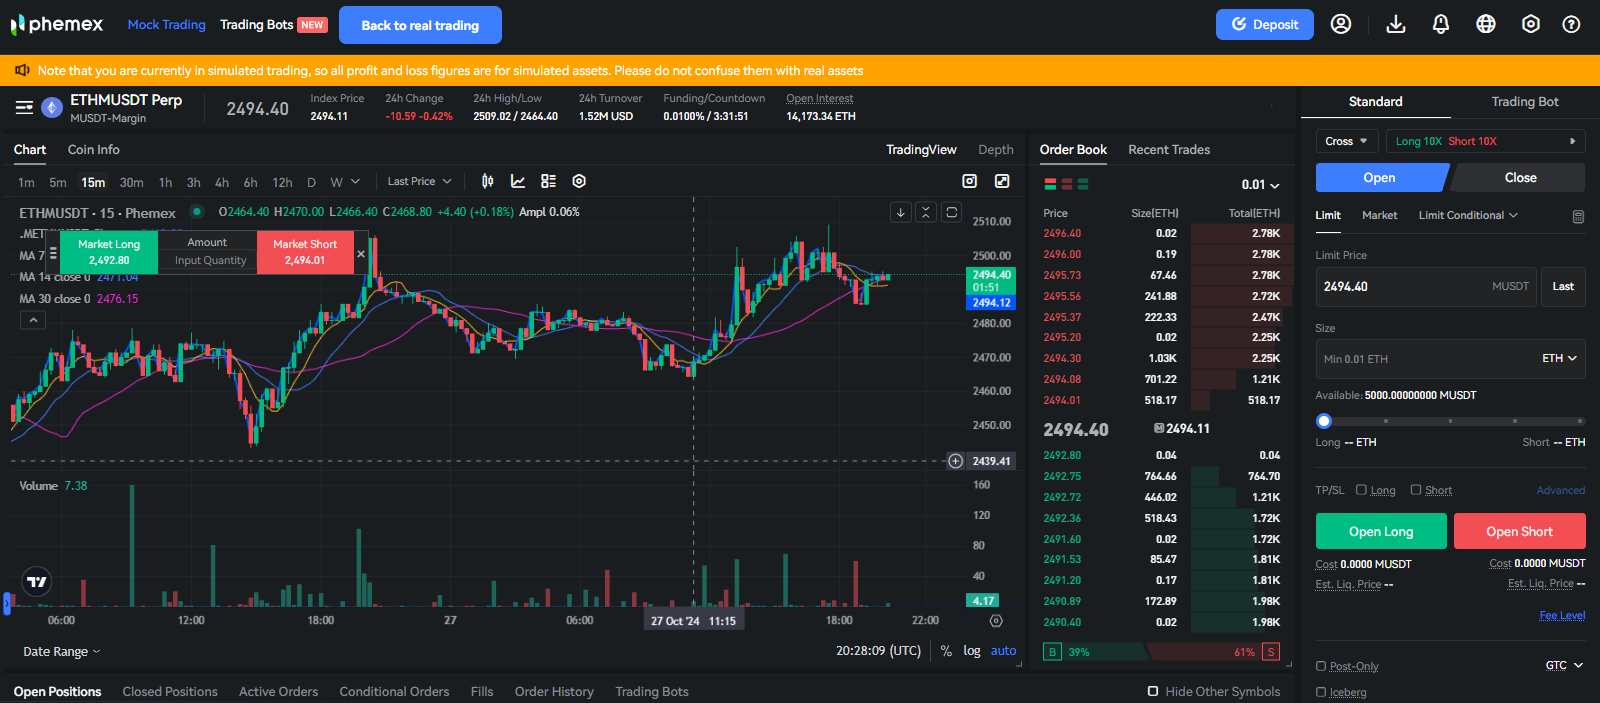Open the 0.01 order book precision dropdown

[1260, 185]
